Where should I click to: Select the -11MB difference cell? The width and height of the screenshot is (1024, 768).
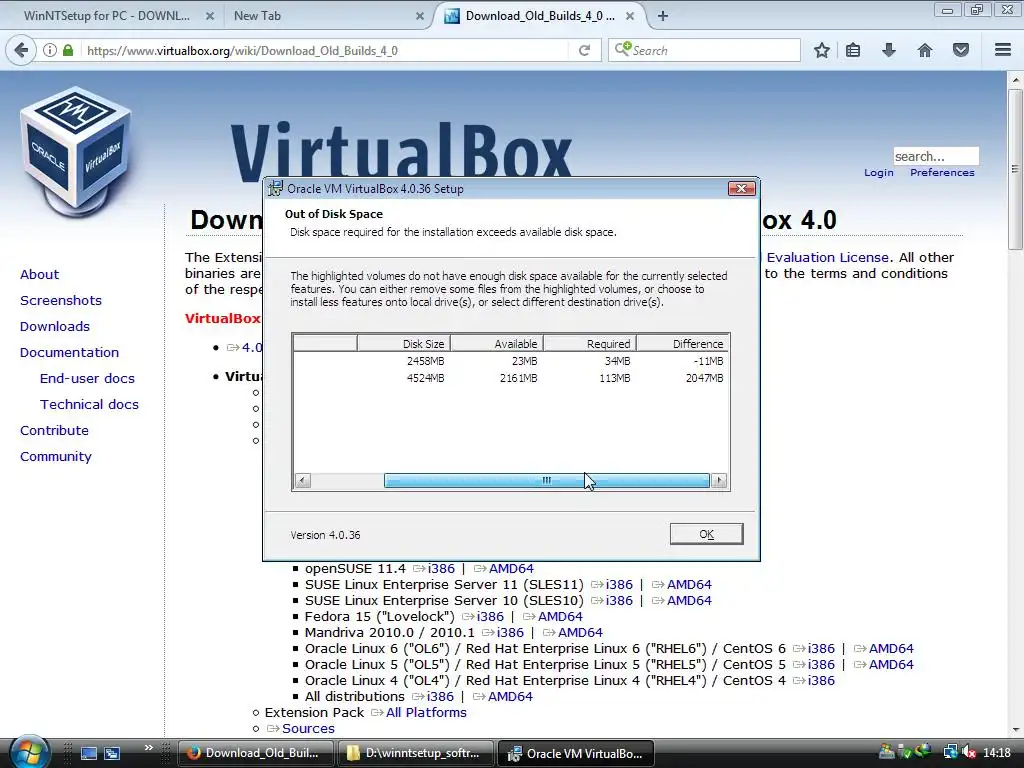tap(708, 361)
